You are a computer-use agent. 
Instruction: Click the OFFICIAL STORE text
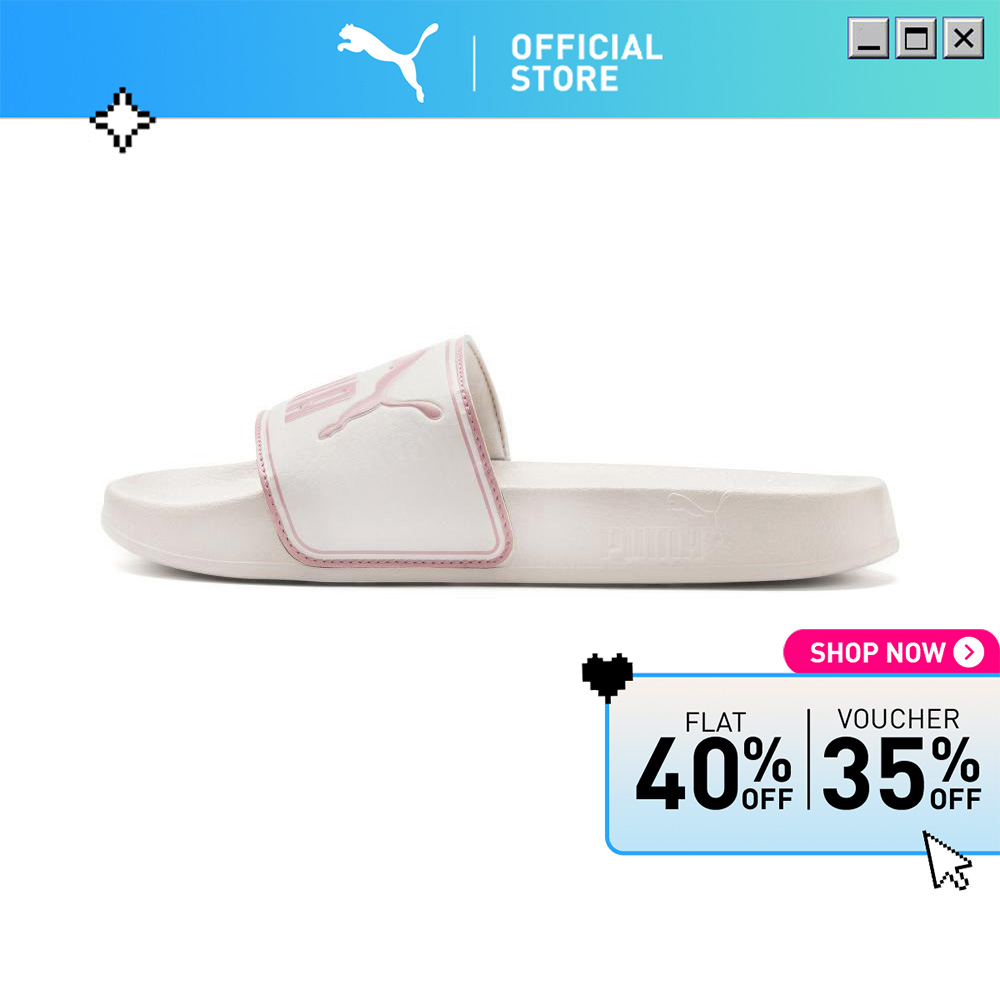point(586,63)
